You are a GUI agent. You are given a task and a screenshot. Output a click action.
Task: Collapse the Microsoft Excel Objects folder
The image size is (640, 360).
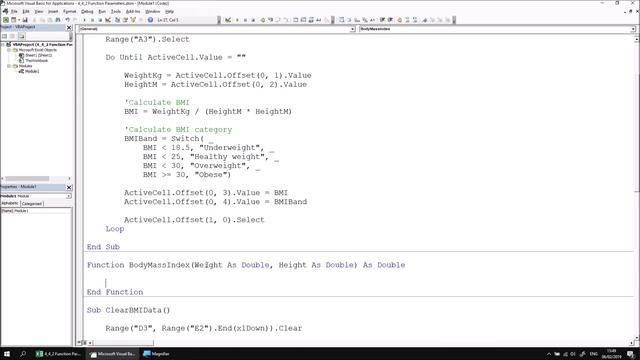click(x=9, y=50)
